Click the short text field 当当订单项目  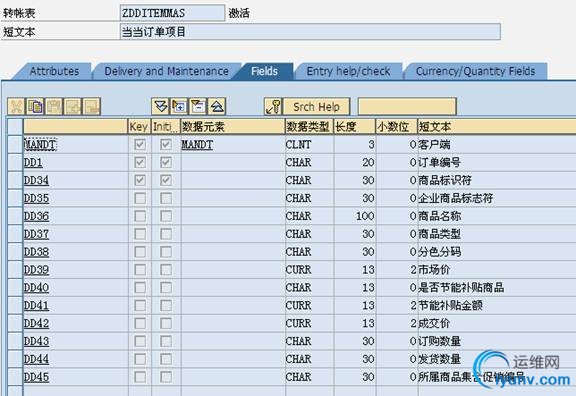[x=310, y=32]
